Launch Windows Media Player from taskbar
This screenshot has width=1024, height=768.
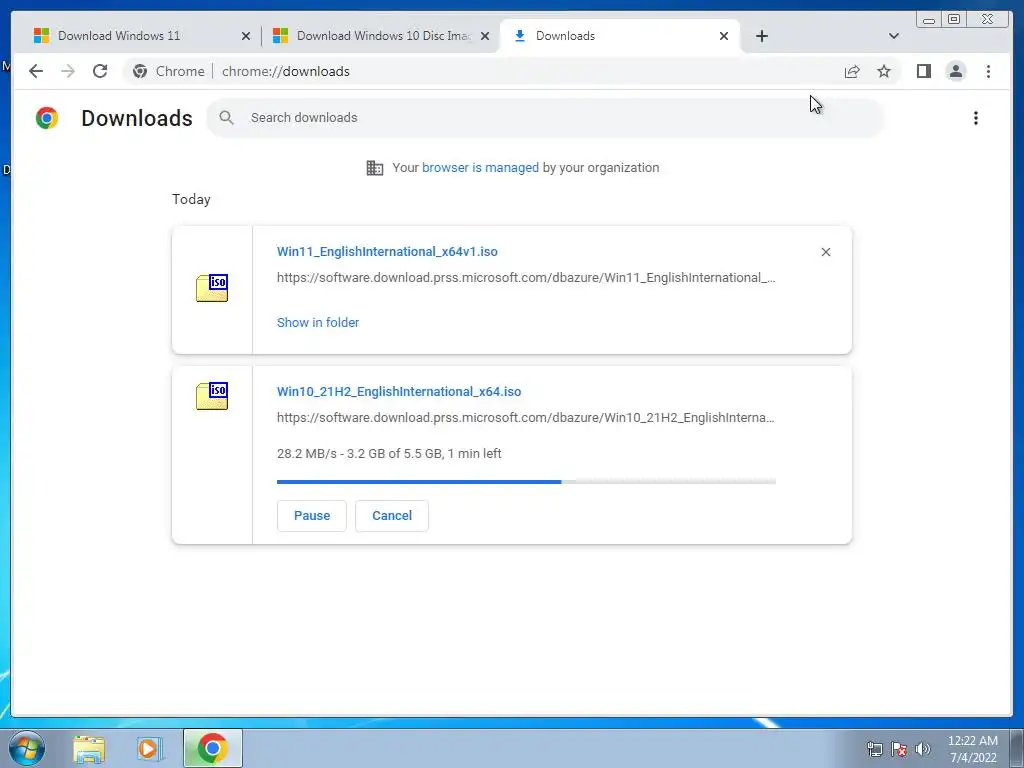(150, 748)
